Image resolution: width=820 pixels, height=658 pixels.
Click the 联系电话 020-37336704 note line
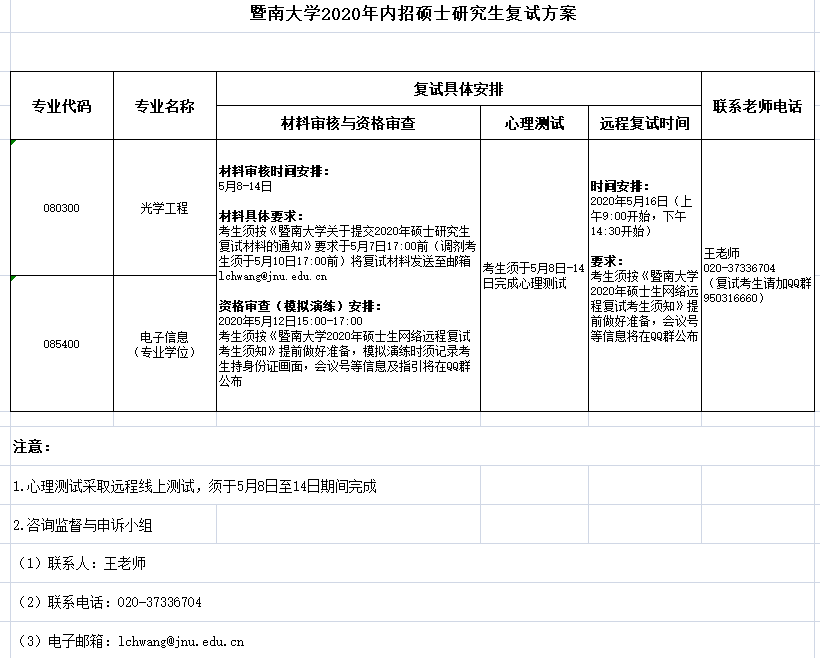pos(110,602)
